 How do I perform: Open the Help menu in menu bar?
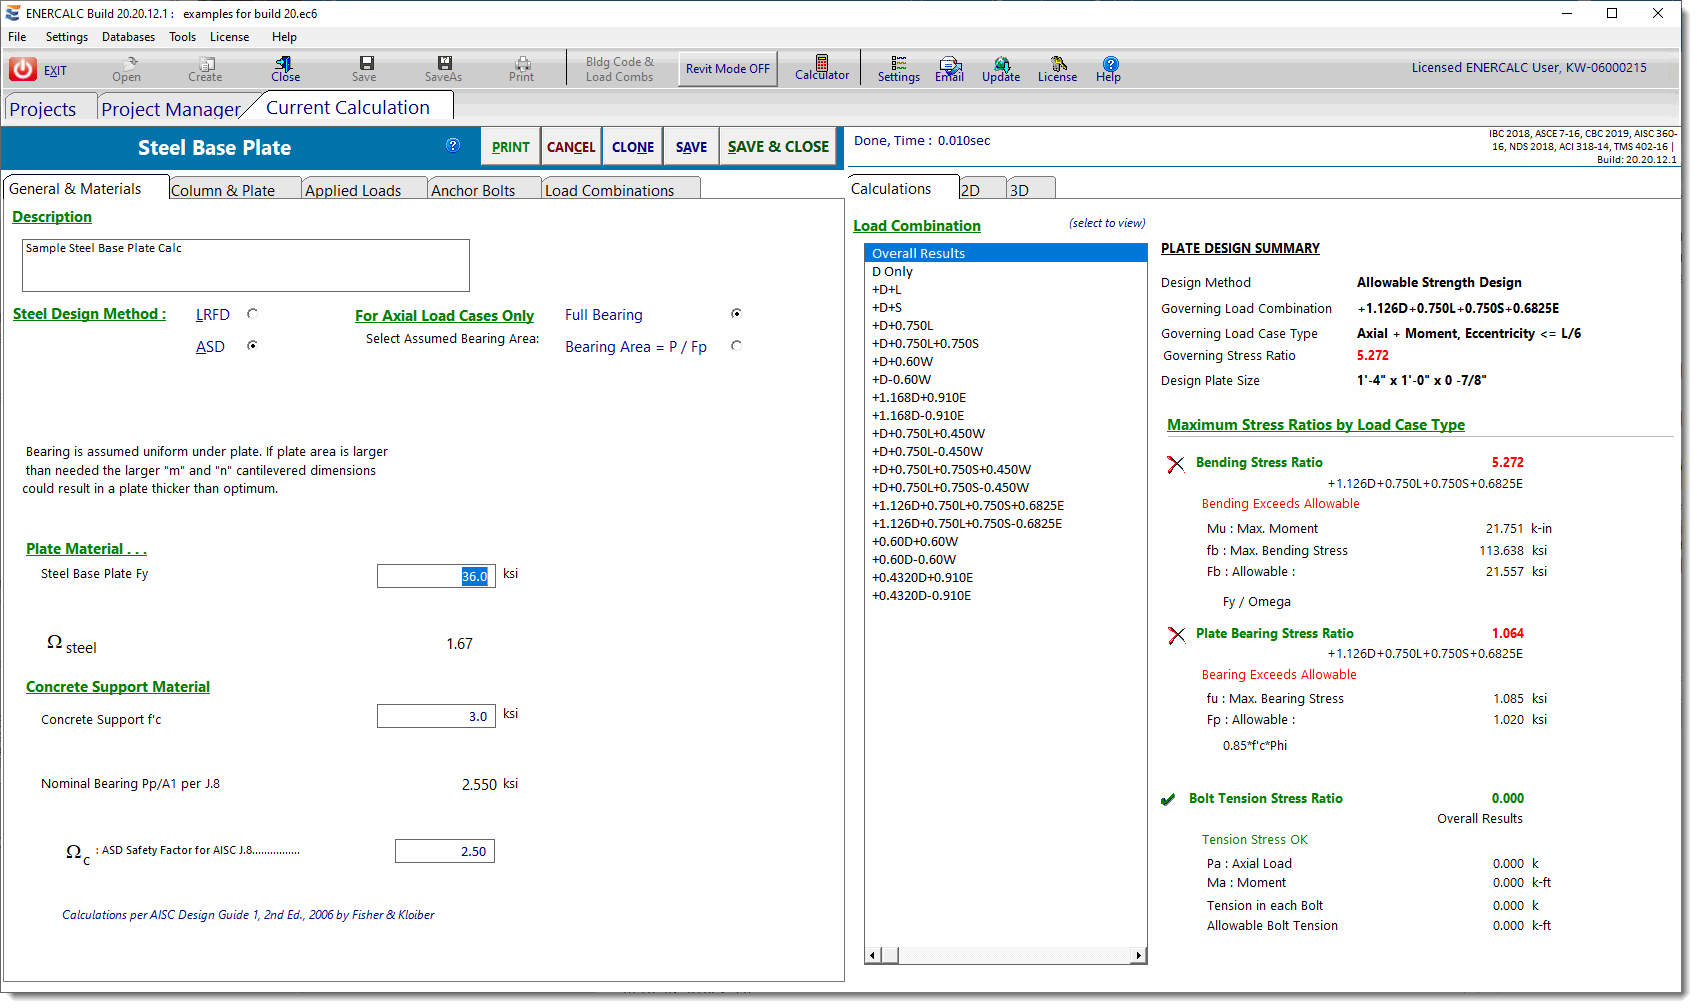coord(284,37)
